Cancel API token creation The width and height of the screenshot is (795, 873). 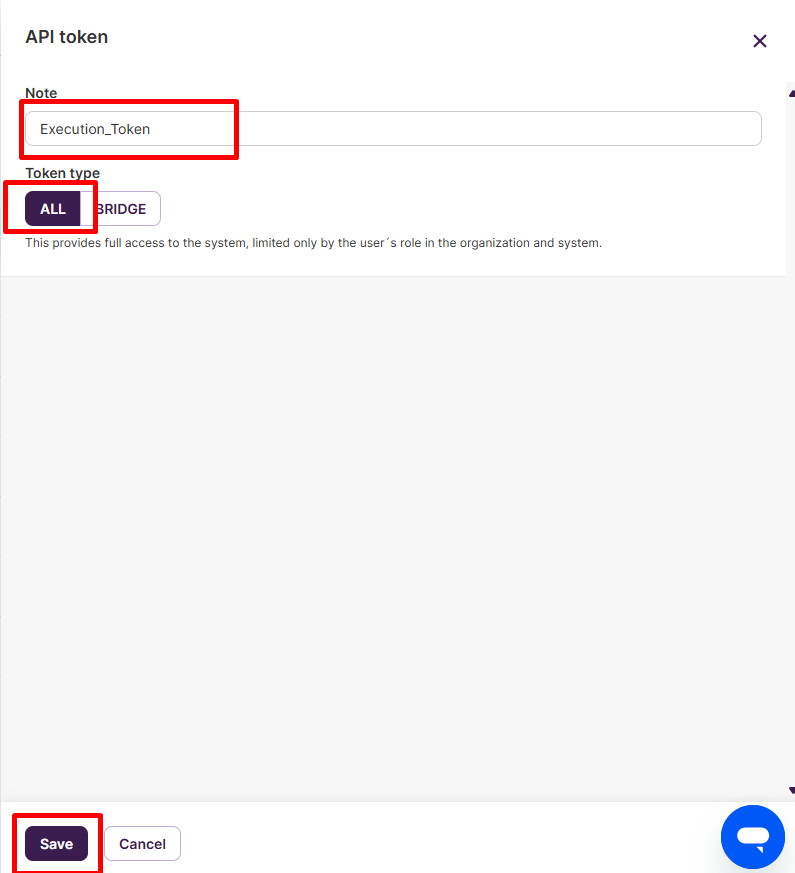pos(143,843)
